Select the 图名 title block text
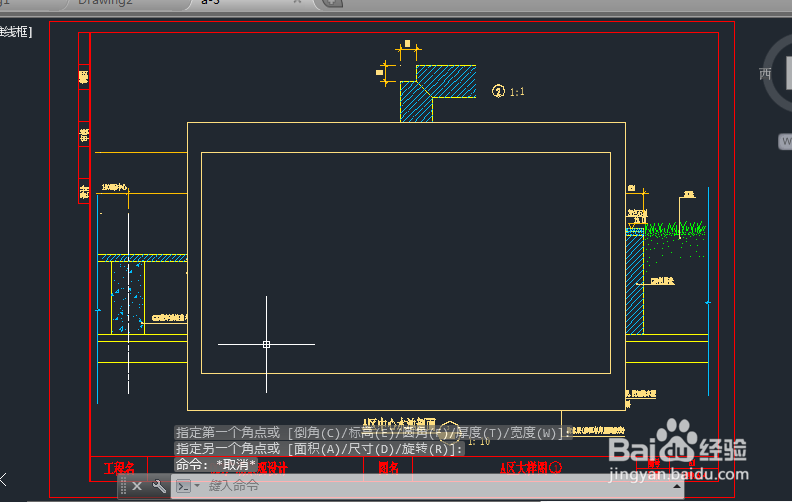The image size is (792, 502). 388,468
